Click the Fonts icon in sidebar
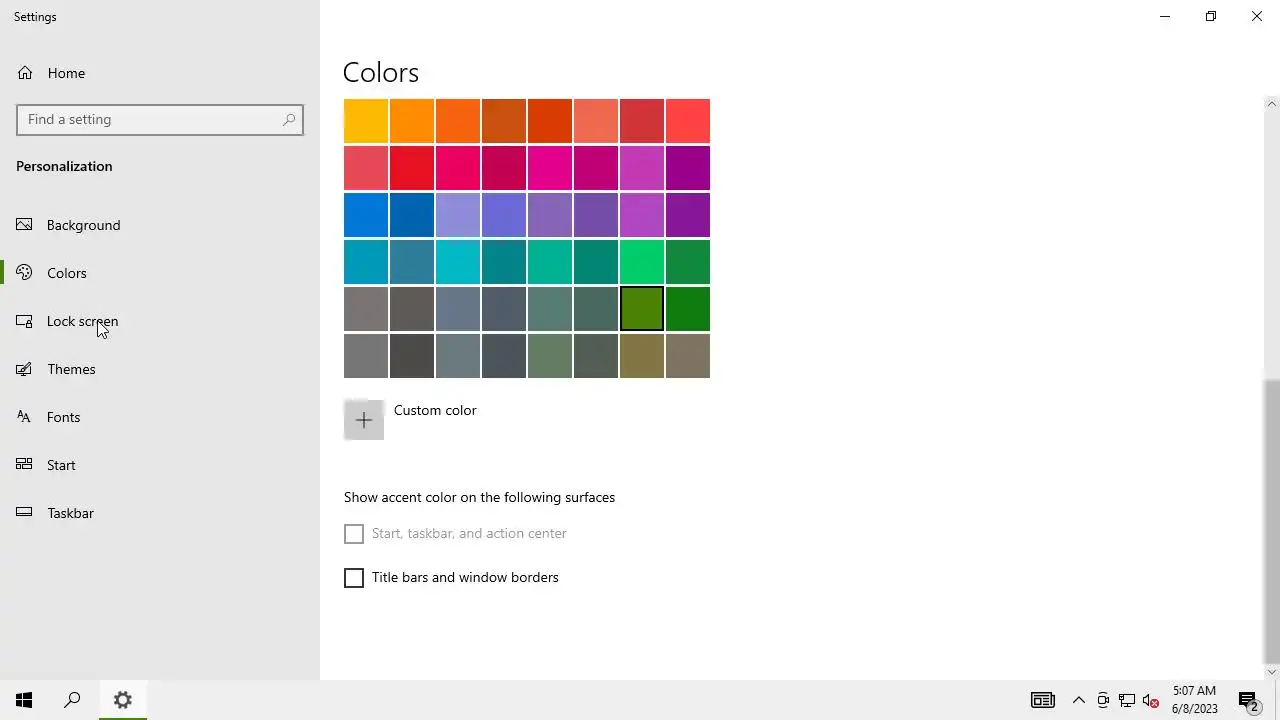Image resolution: width=1280 pixels, height=720 pixels. [x=25, y=417]
